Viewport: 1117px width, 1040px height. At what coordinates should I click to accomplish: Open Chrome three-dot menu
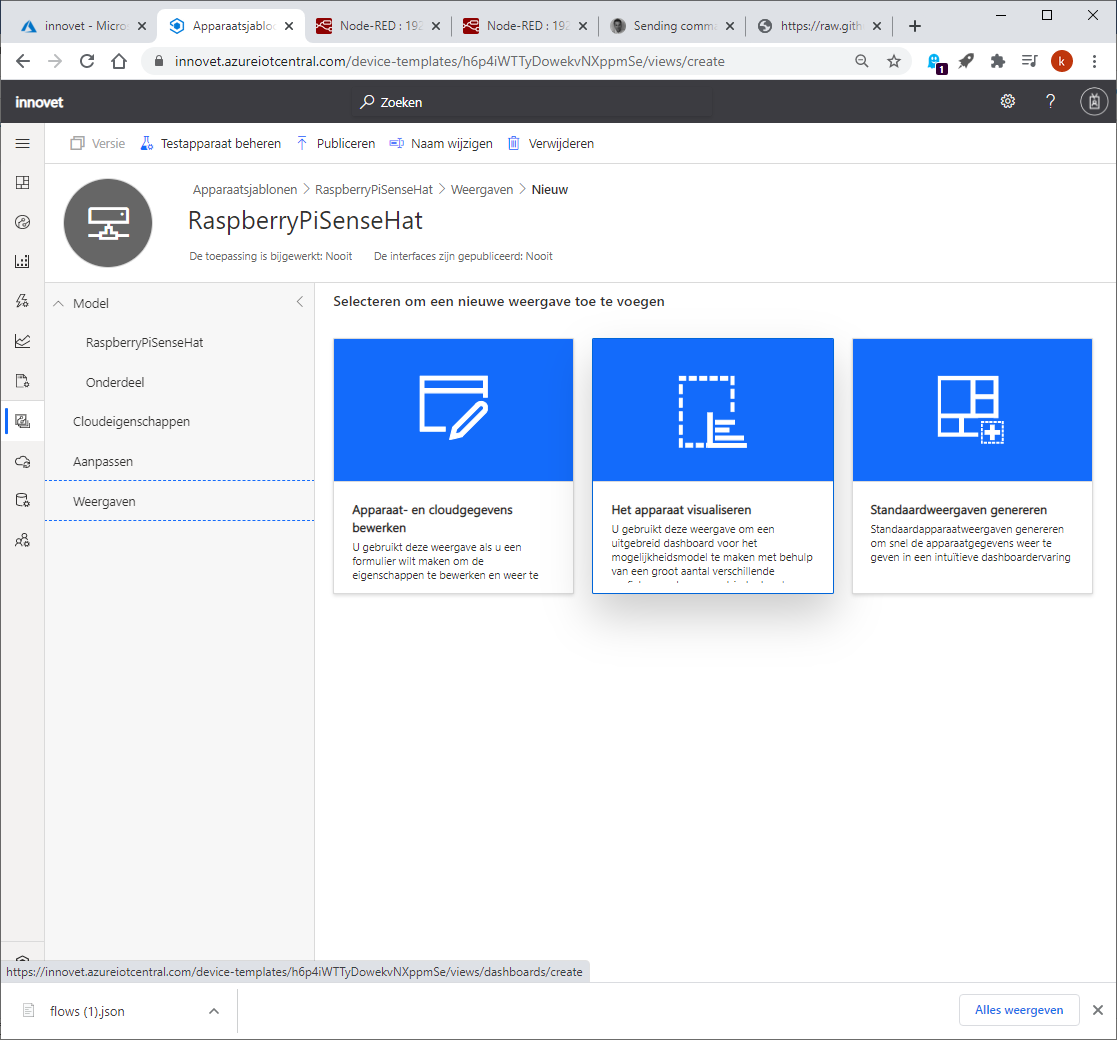pos(1094,61)
